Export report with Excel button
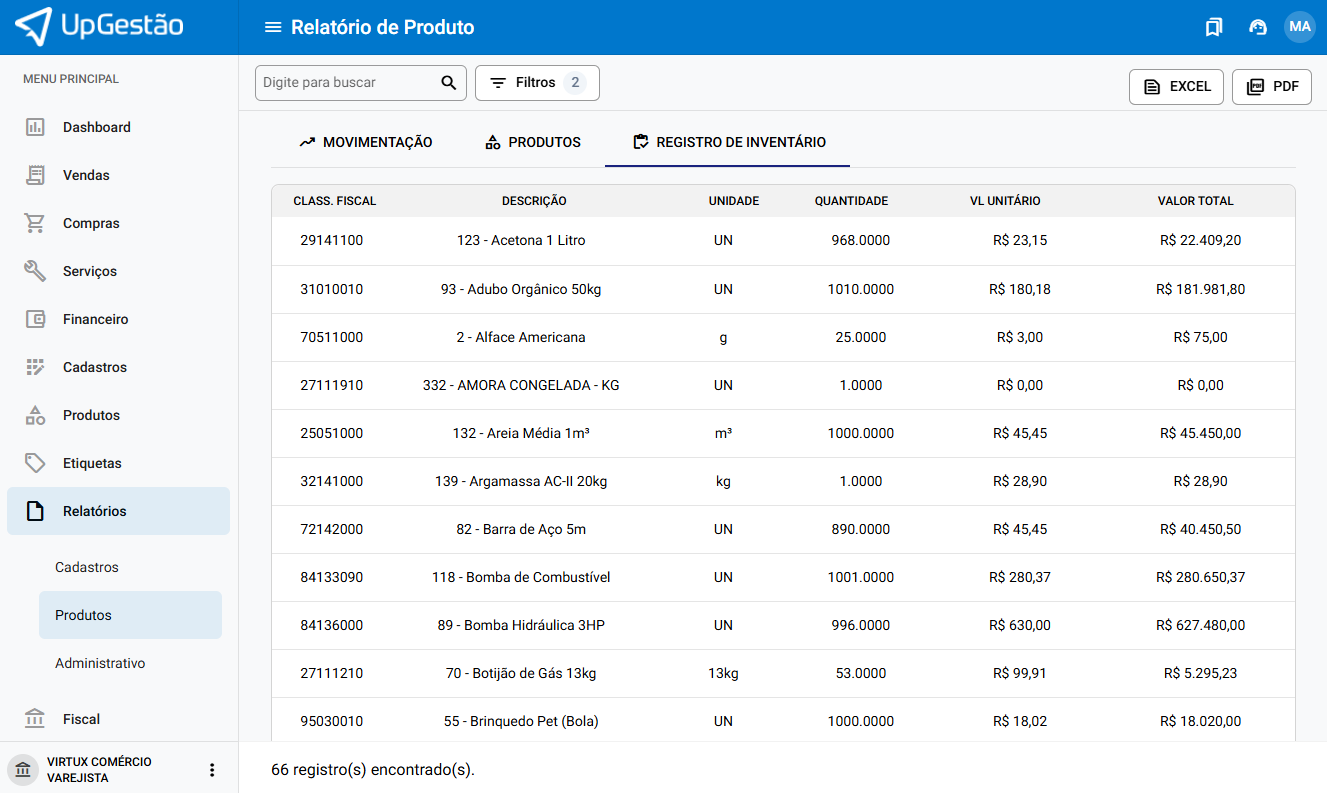Image resolution: width=1327 pixels, height=793 pixels. click(x=1176, y=87)
